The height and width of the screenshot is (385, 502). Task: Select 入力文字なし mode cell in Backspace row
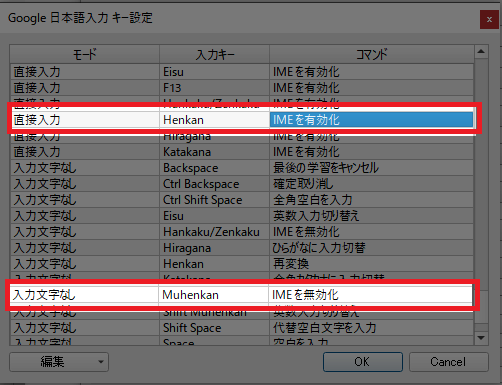point(85,168)
